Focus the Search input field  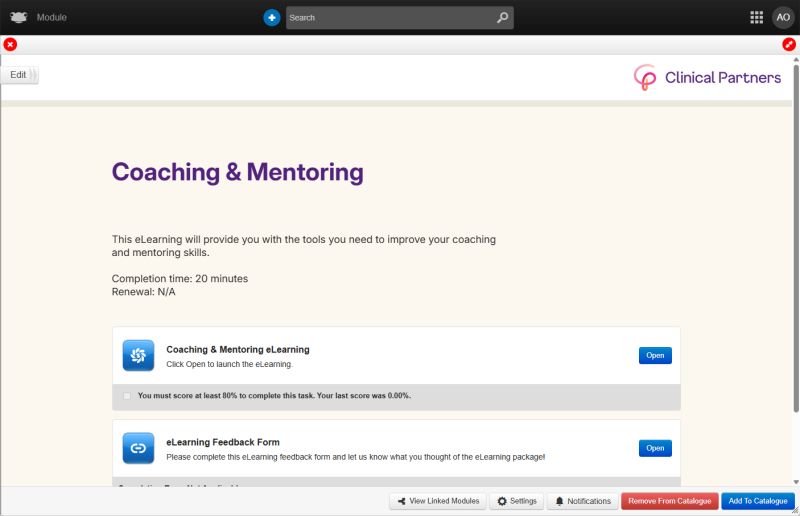(x=390, y=18)
